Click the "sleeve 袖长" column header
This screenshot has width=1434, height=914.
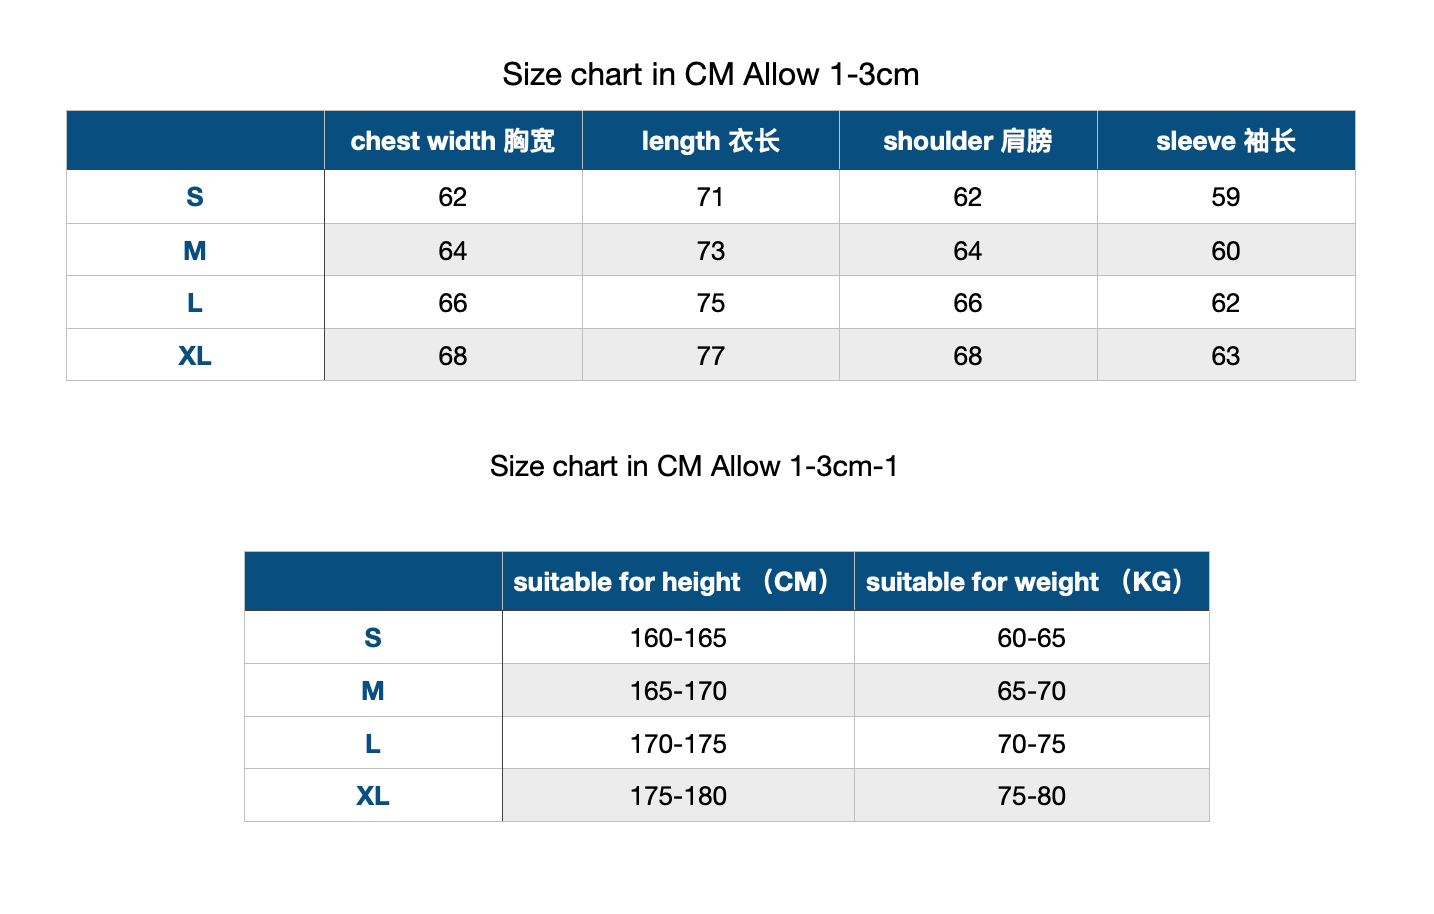coord(1225,141)
